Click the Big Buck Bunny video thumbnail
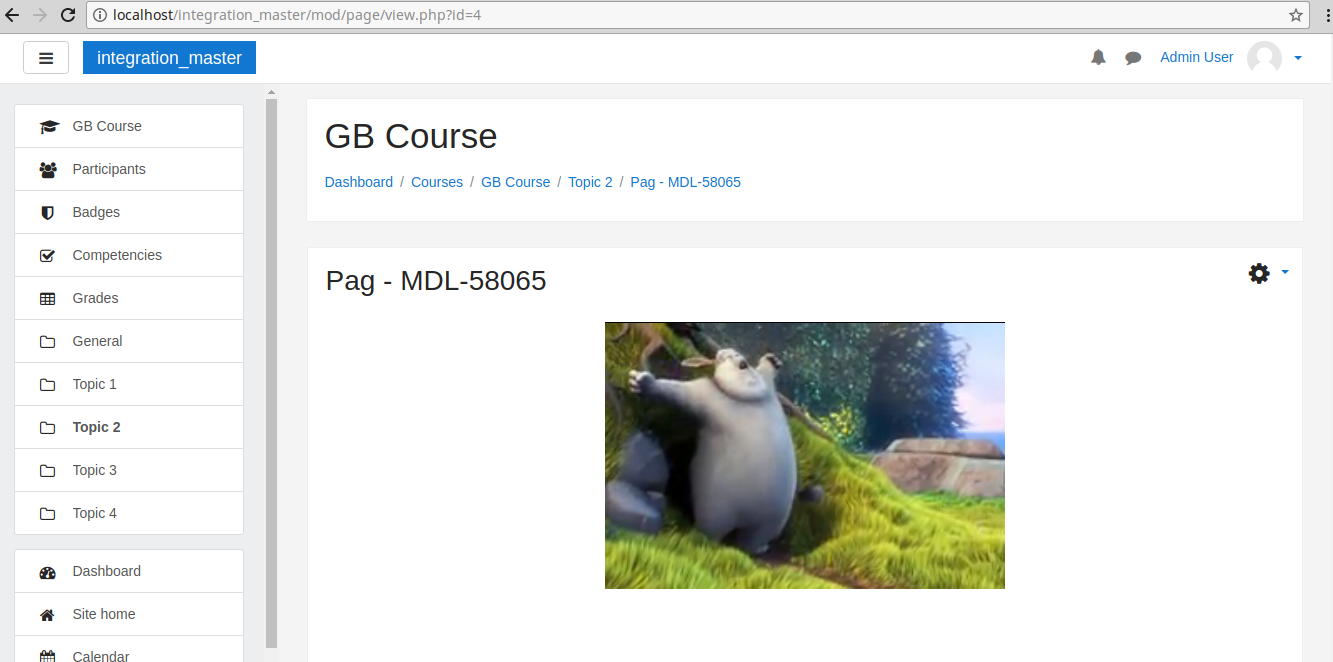Viewport: 1333px width, 662px height. (x=805, y=455)
